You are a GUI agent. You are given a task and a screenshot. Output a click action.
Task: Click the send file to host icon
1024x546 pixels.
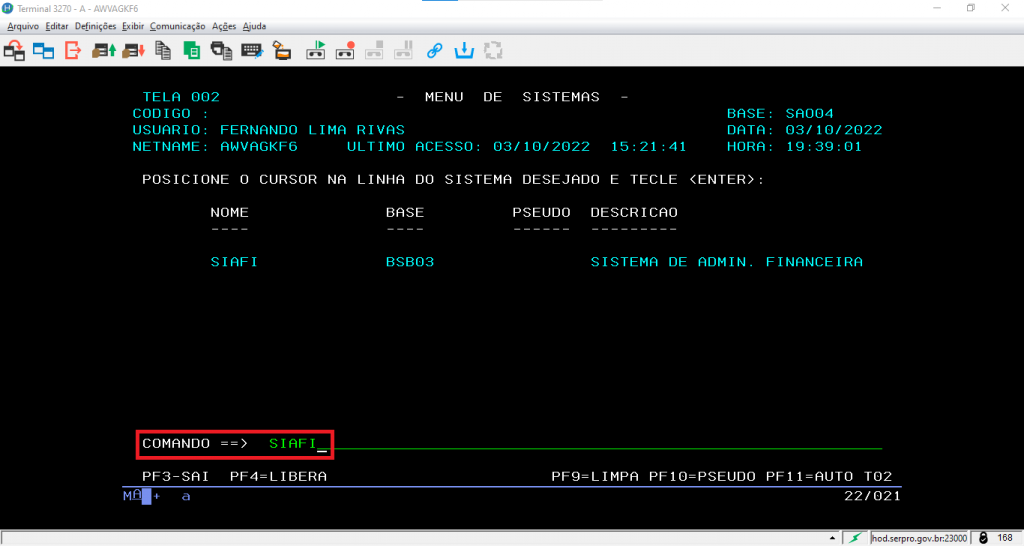tap(105, 49)
